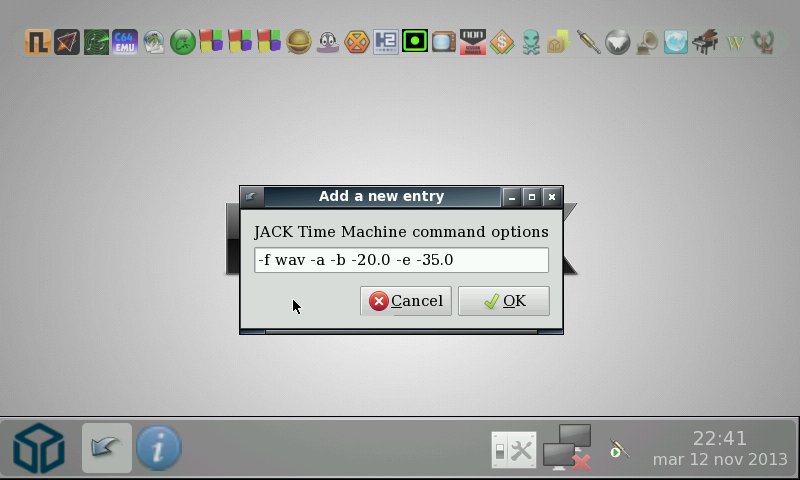The image size is (800, 480).
Task: Minimize the Add a new entry dialog
Action: coord(512,197)
